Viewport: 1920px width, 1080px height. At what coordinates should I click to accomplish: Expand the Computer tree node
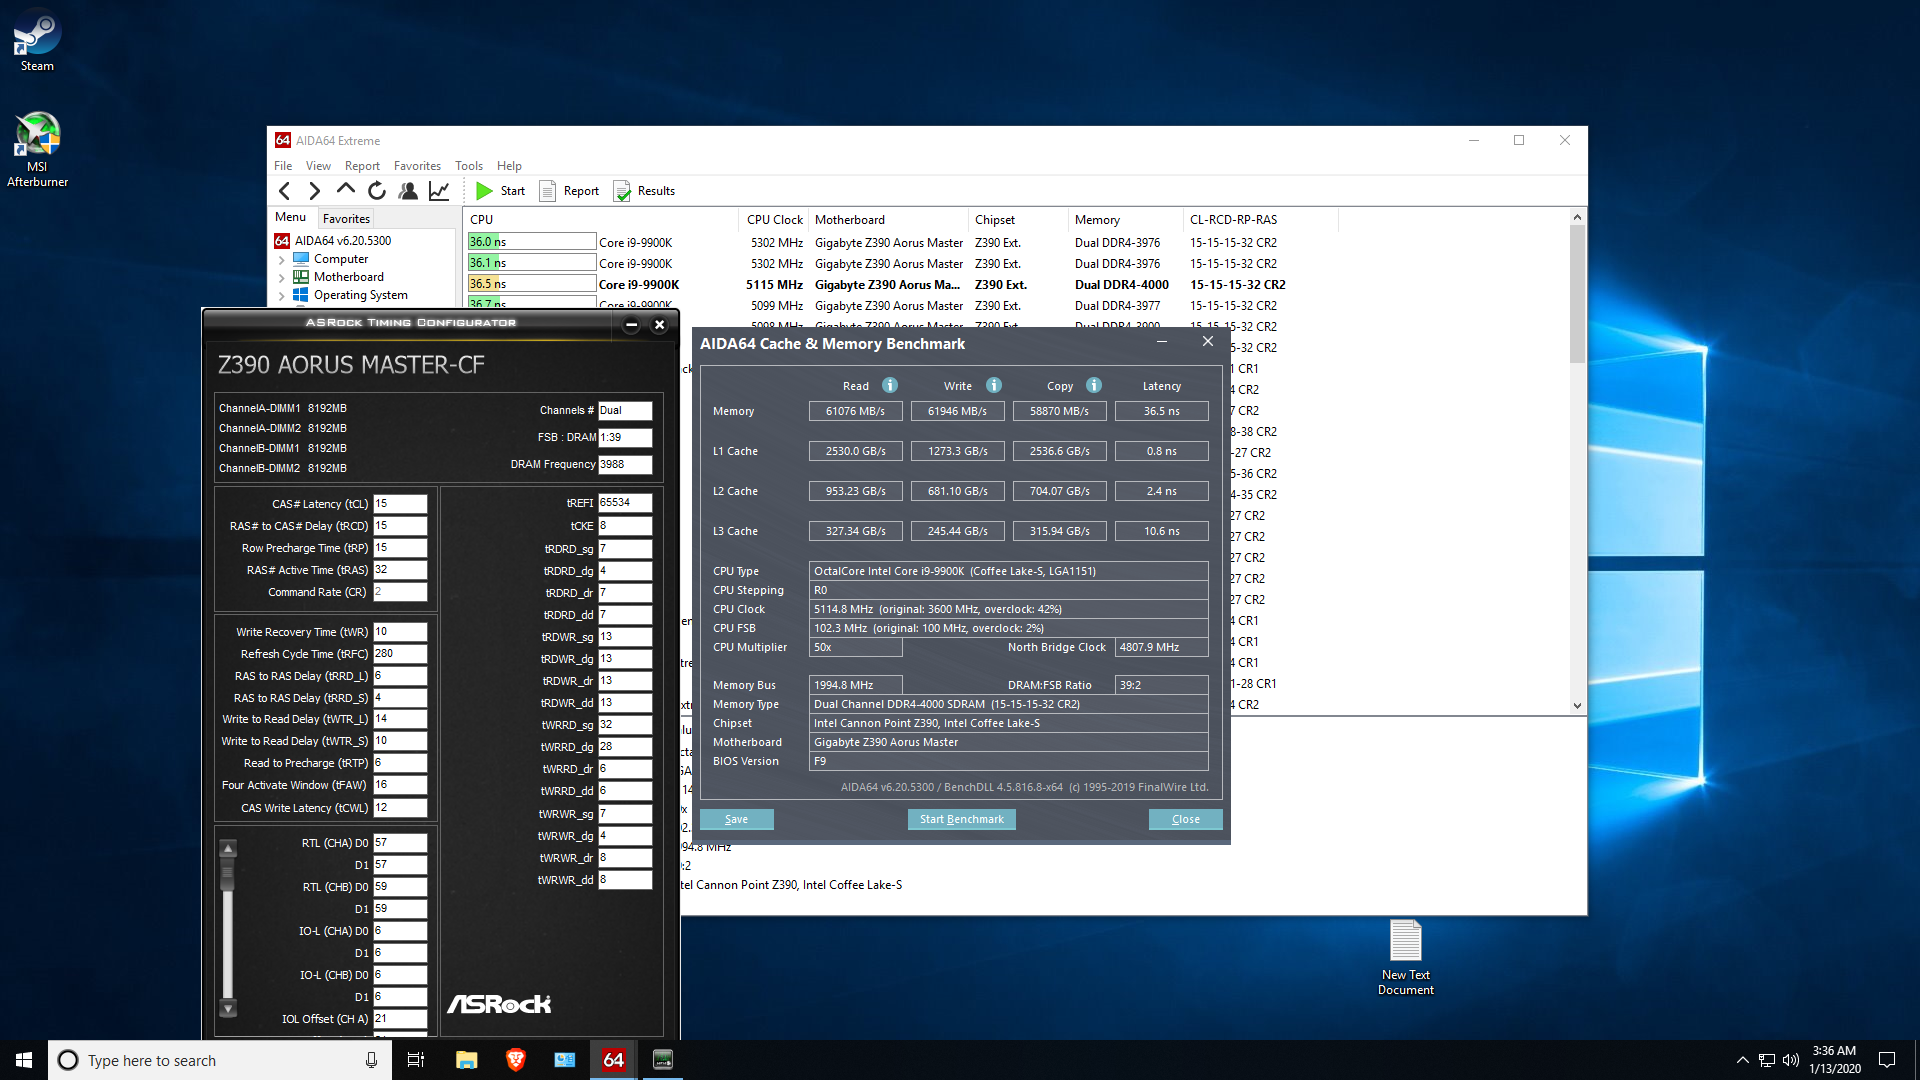tap(282, 260)
